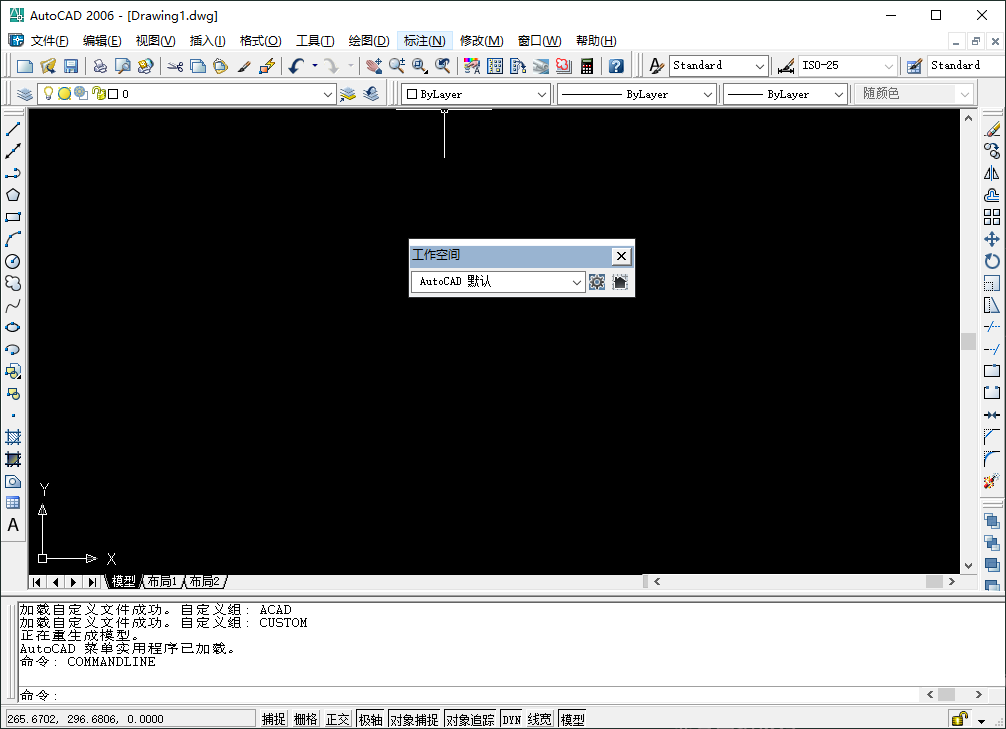Viewport: 1006px width, 729px height.
Task: Expand the ISO-25 dimension style dropdown
Action: pos(892,64)
